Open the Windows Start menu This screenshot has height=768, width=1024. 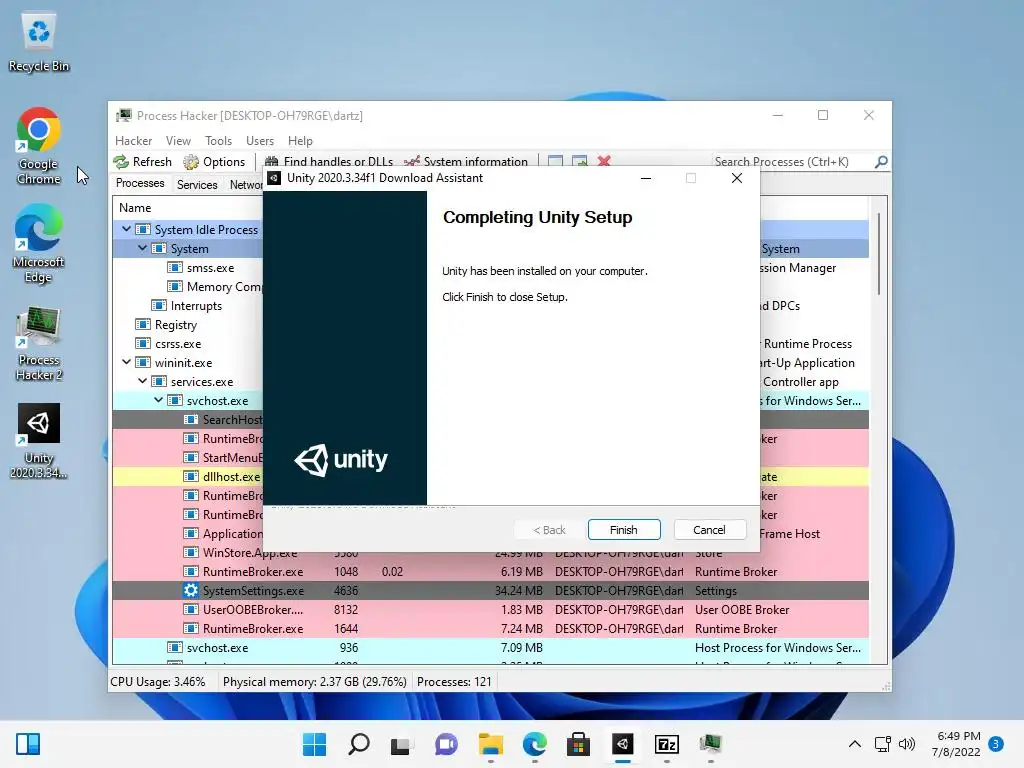click(x=314, y=744)
